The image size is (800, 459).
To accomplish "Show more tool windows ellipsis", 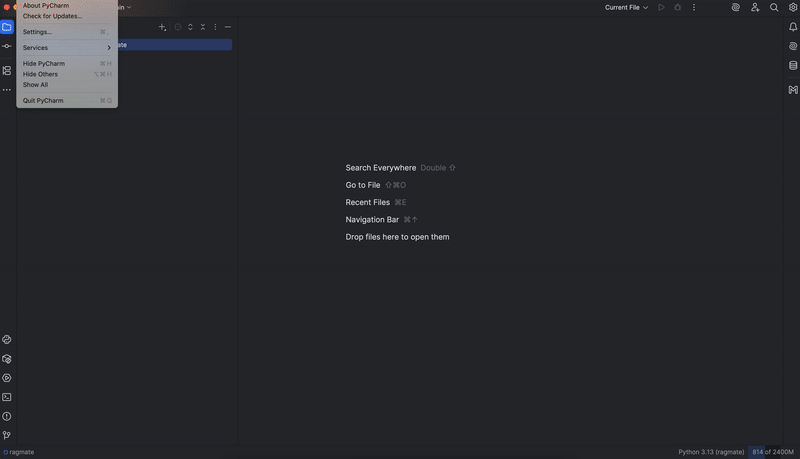I will pyautogui.click(x=7, y=90).
